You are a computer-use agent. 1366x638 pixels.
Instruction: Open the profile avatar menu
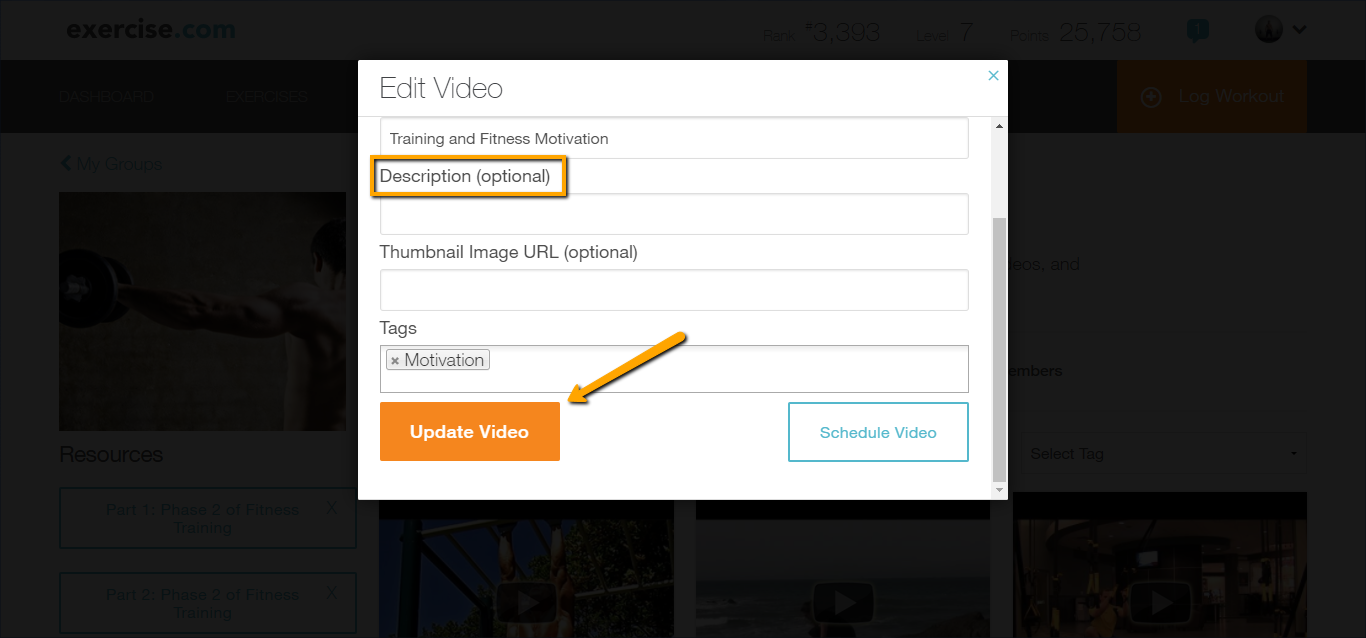click(1268, 29)
